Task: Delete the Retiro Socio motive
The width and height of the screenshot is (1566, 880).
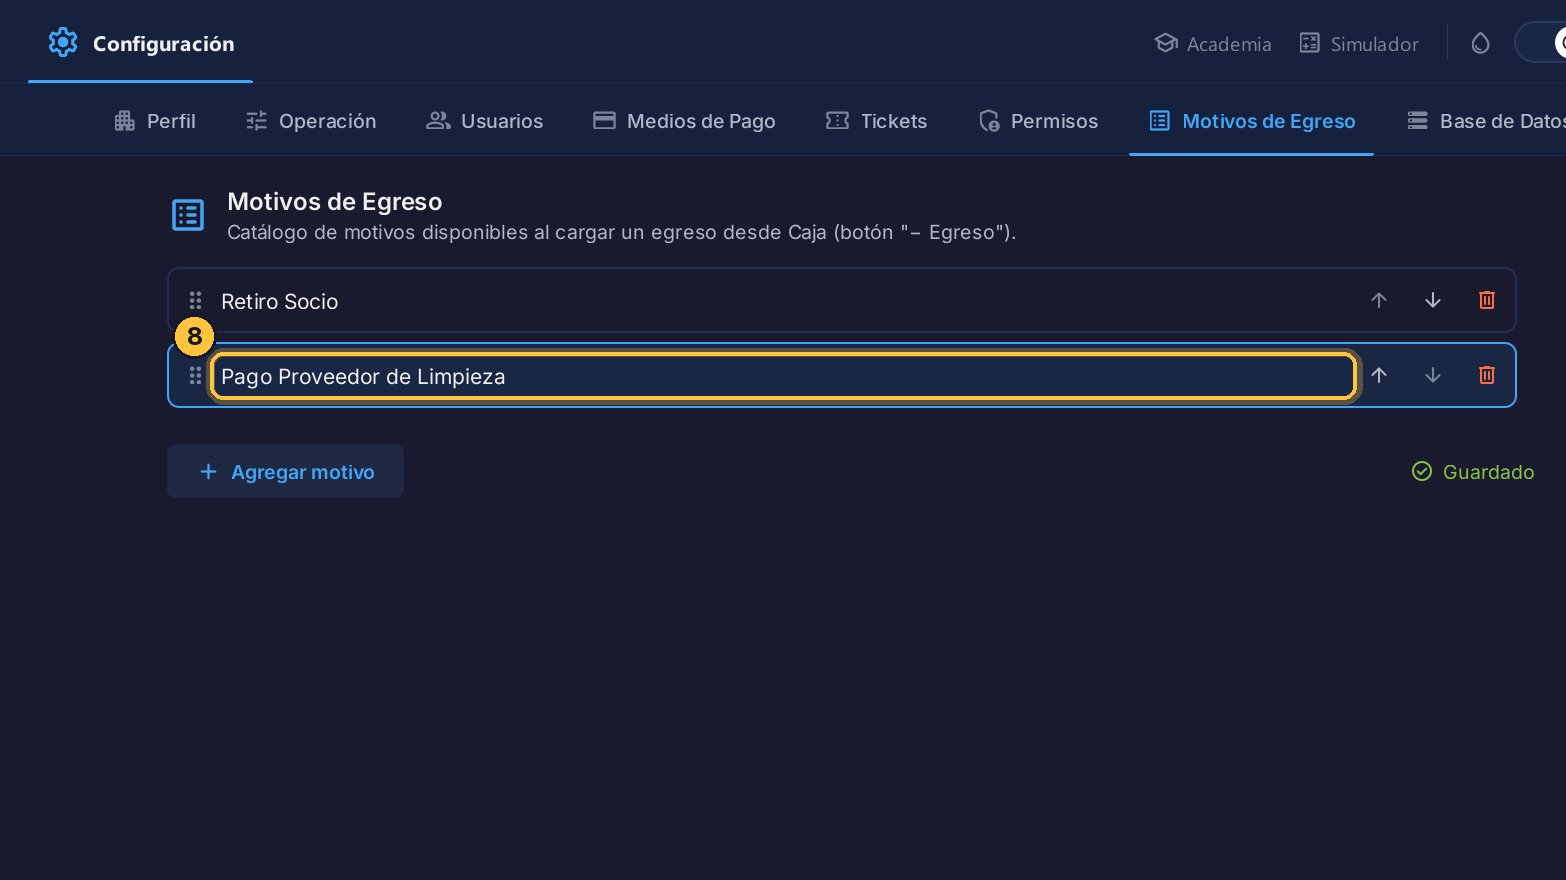Action: point(1487,300)
